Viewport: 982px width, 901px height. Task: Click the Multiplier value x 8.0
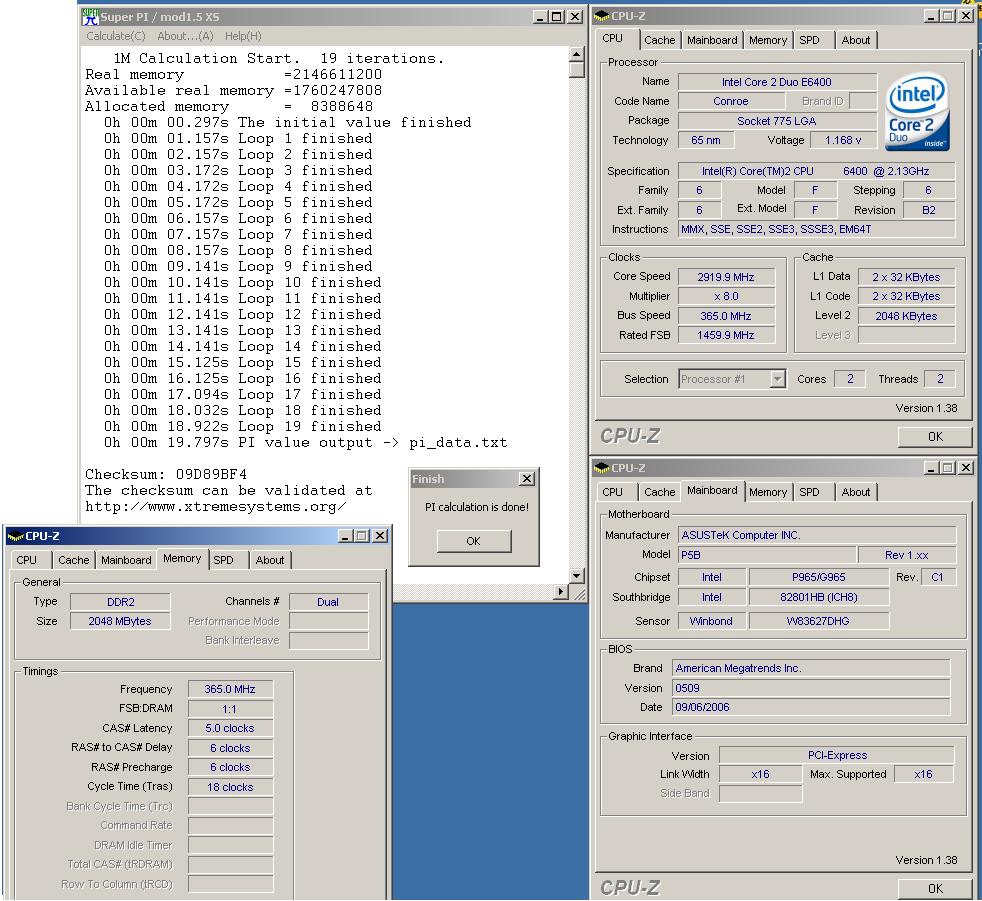point(726,296)
